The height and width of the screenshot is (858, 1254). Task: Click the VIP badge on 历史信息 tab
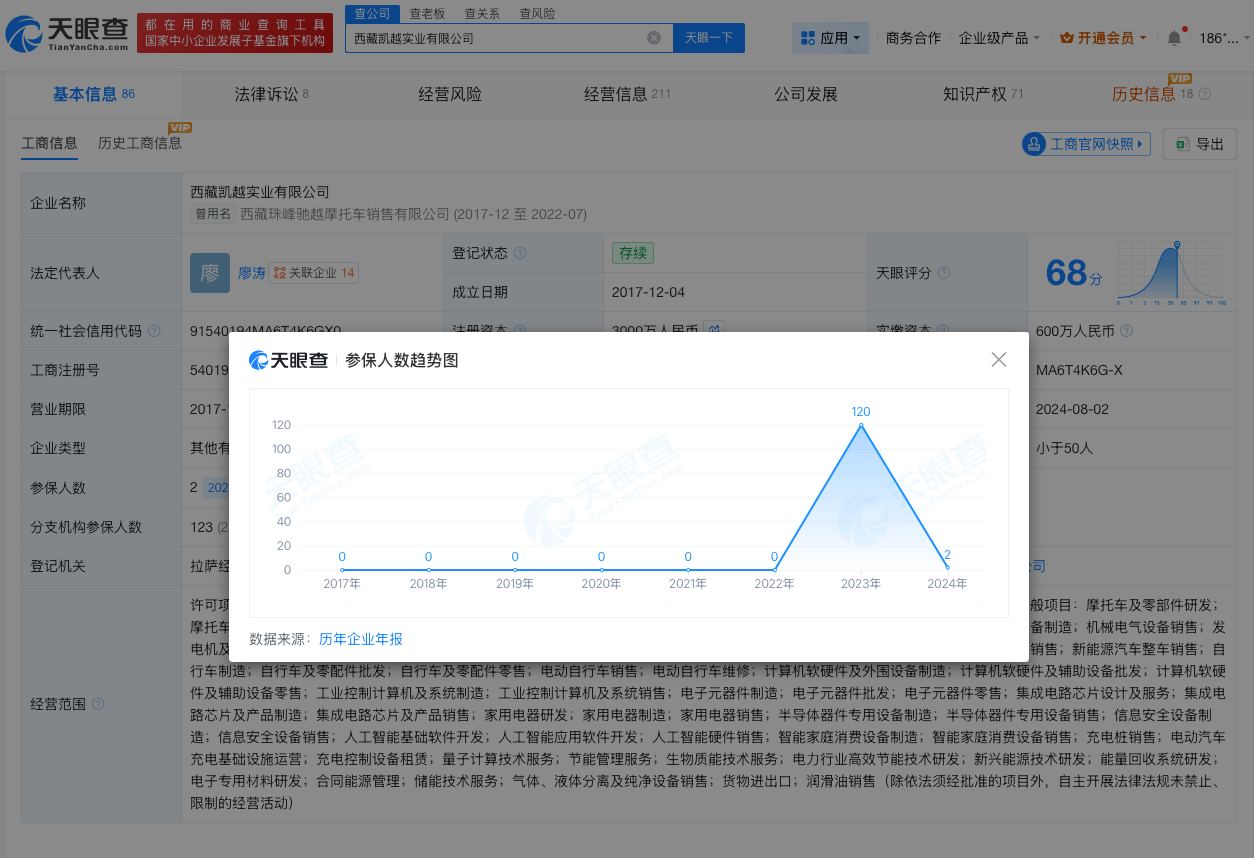(x=1180, y=78)
